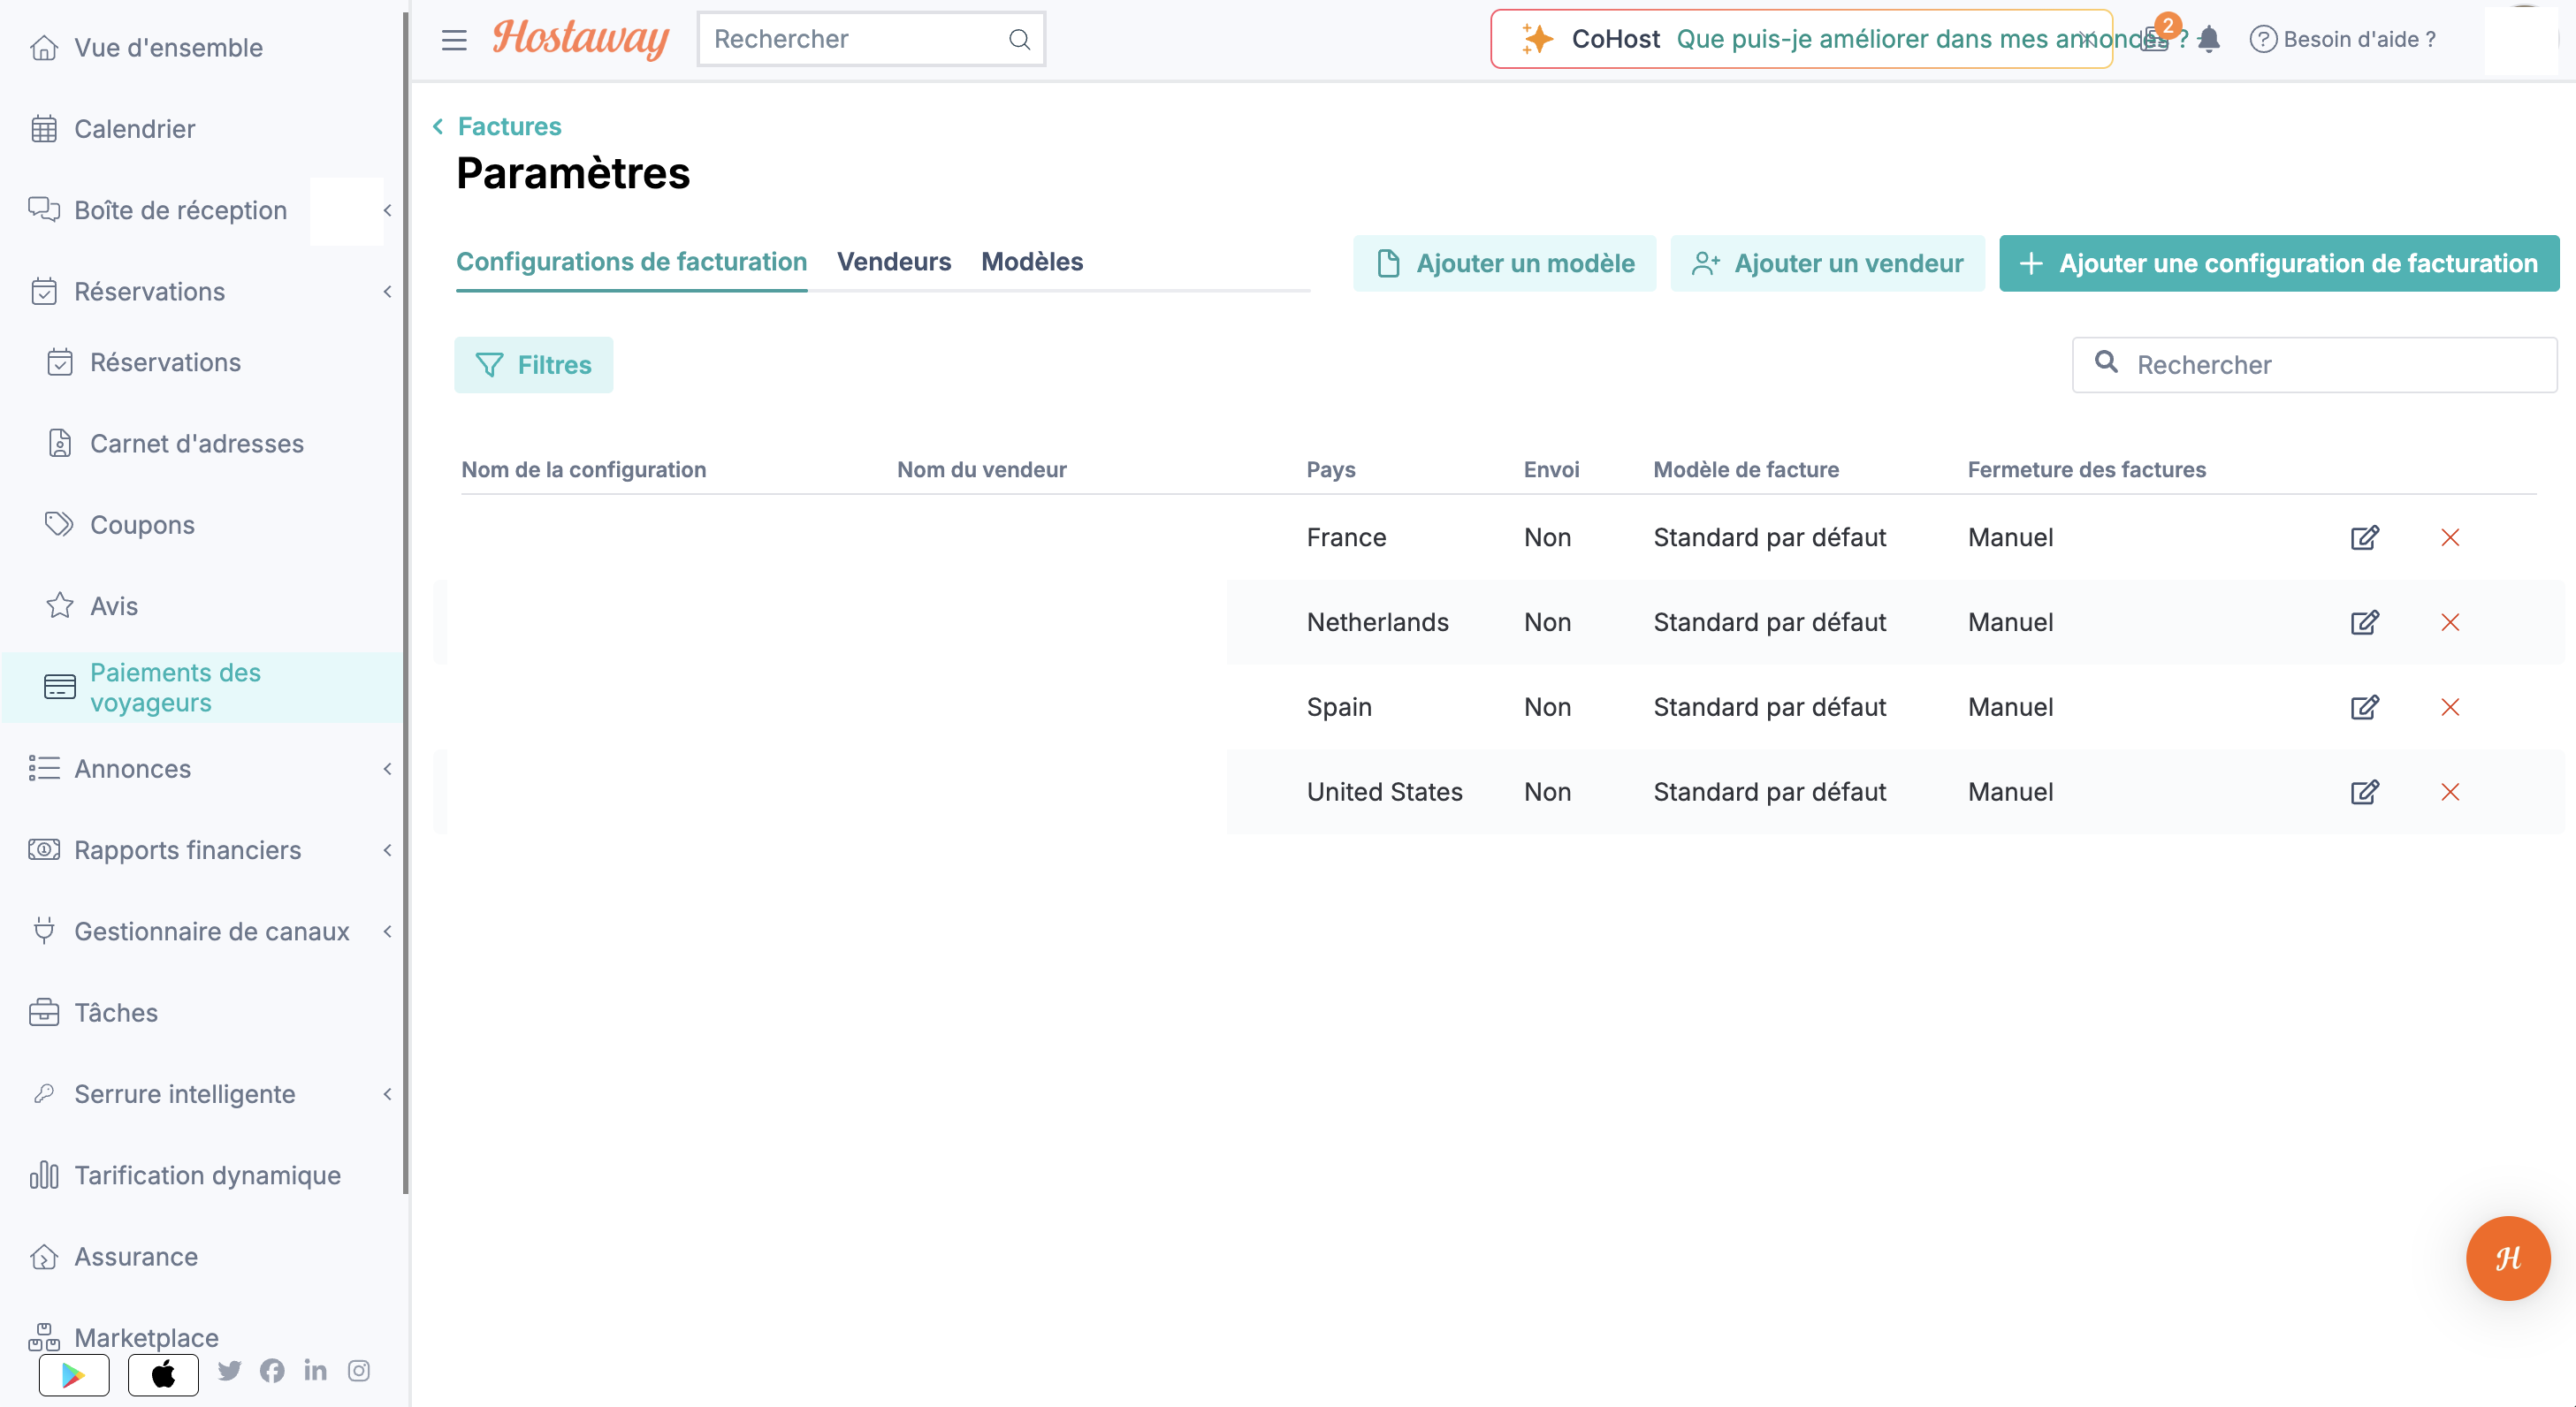Click the edit icon for France row
The height and width of the screenshot is (1407, 2576).
(x=2364, y=537)
